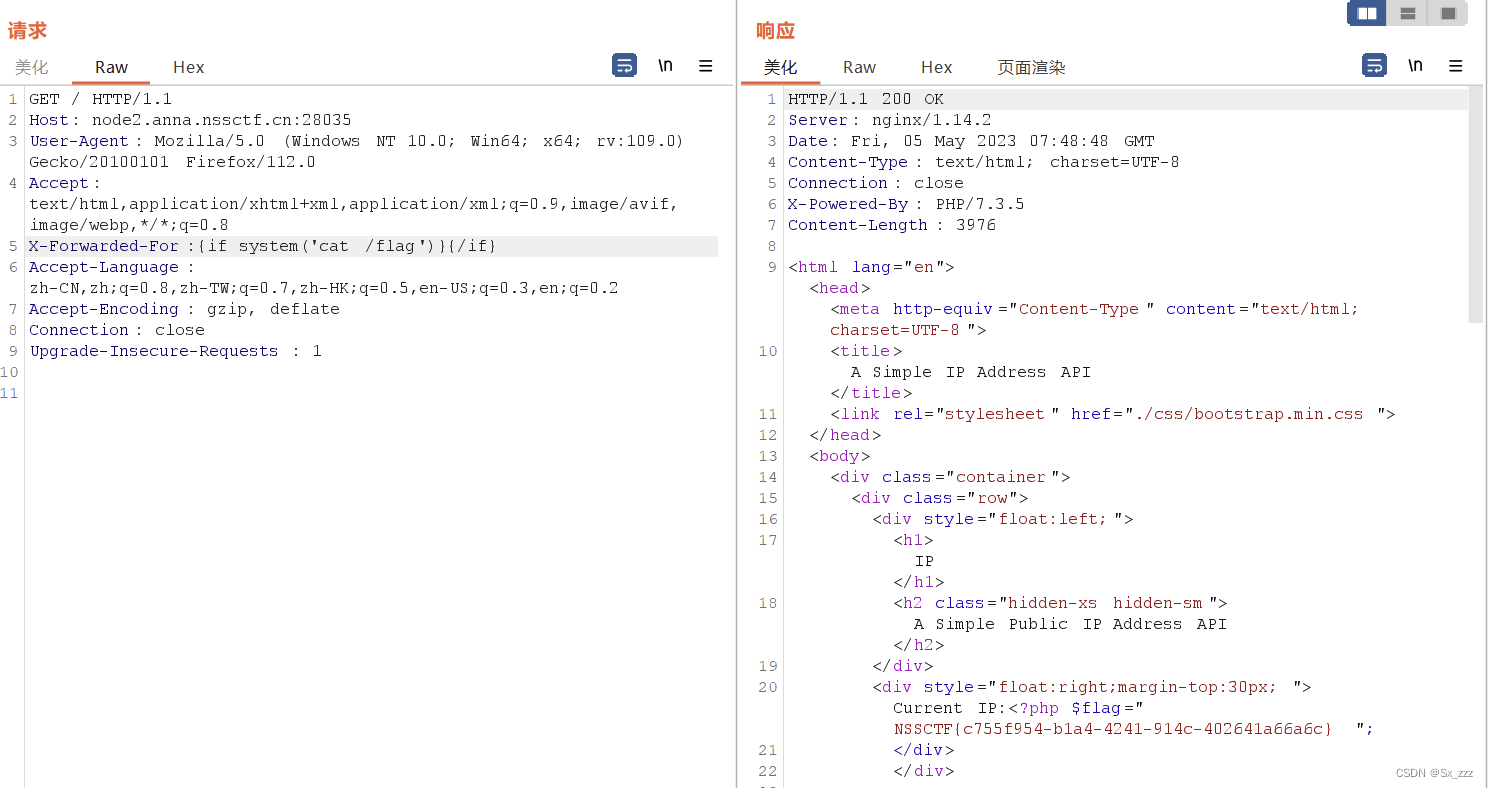
Task: Click the HTTP/1.1 200 OK status line
Action: click(x=866, y=99)
